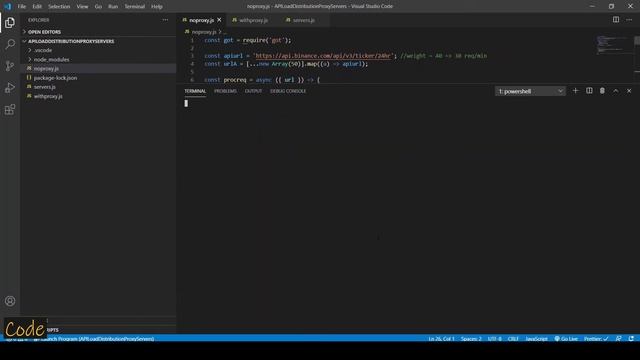This screenshot has width=640, height=360.
Task: Switch to the Problems panel tab
Action: pos(225,91)
